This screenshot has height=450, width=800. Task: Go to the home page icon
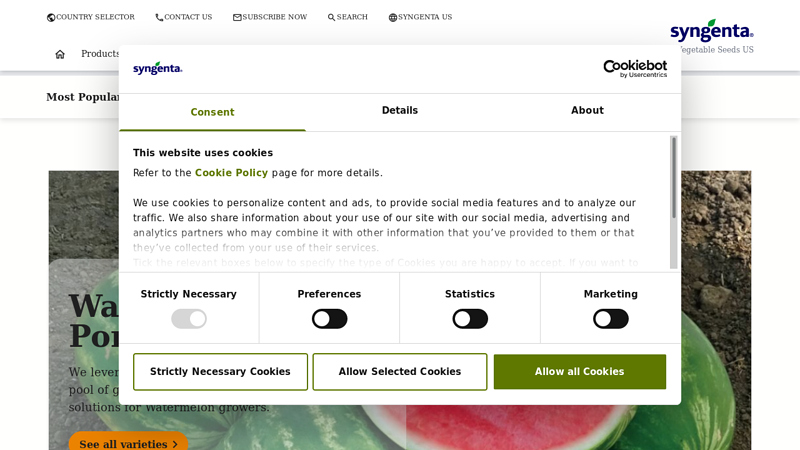pyautogui.click(x=60, y=54)
